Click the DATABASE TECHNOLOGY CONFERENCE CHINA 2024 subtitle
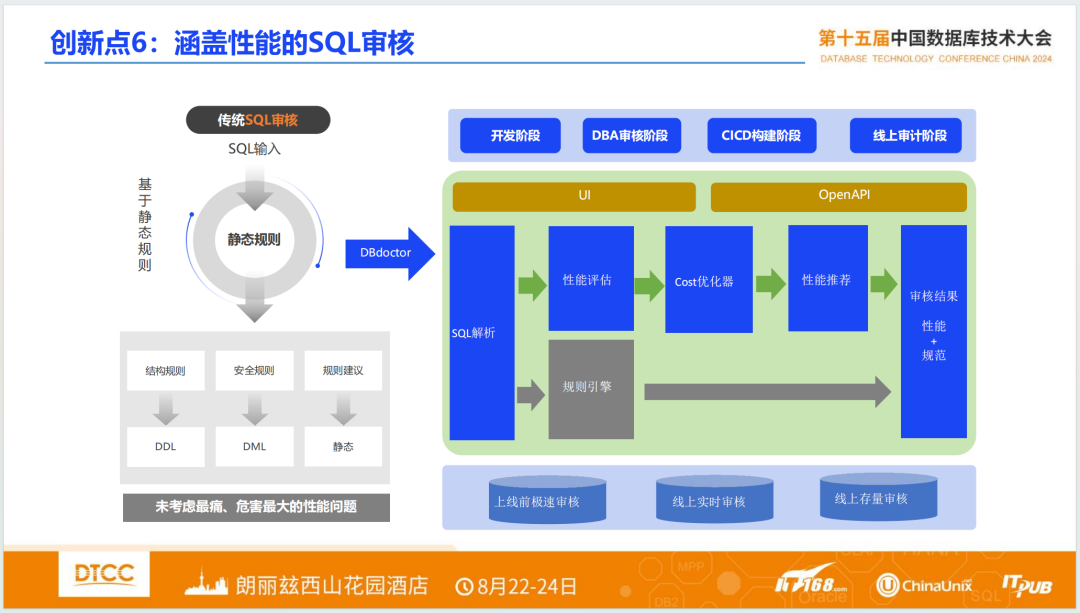1080x613 pixels. pyautogui.click(x=936, y=59)
